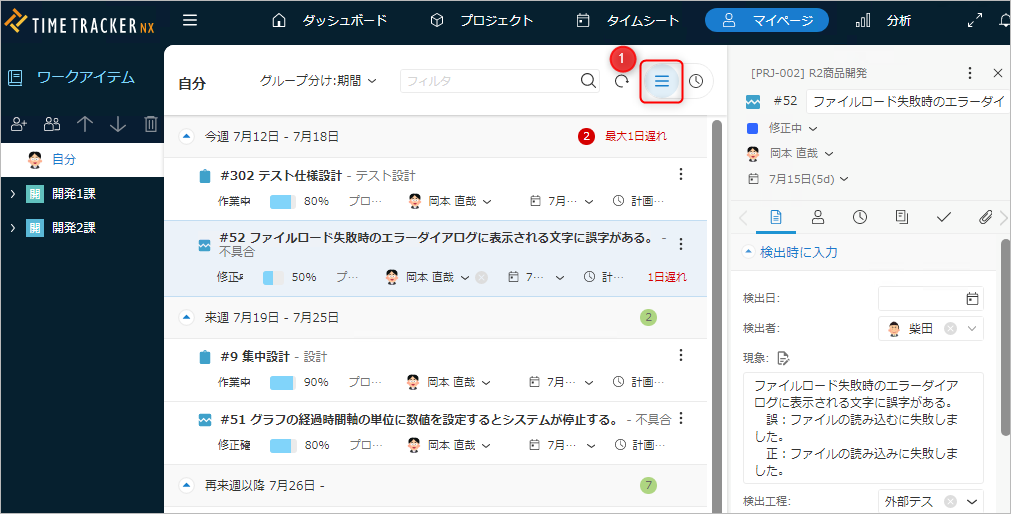Open the attachment paperclip tab
Viewport: 1011px width, 514px height.
(x=984, y=217)
